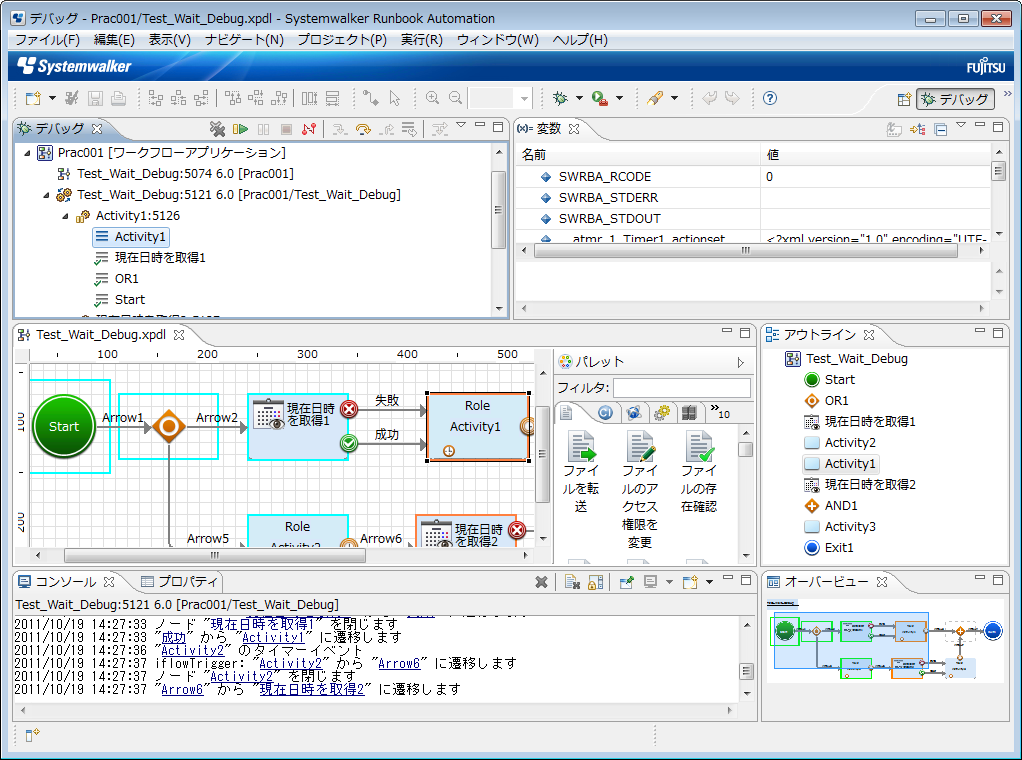
Task: Click the Debug view vertical scrollbar thumb
Action: tap(499, 210)
